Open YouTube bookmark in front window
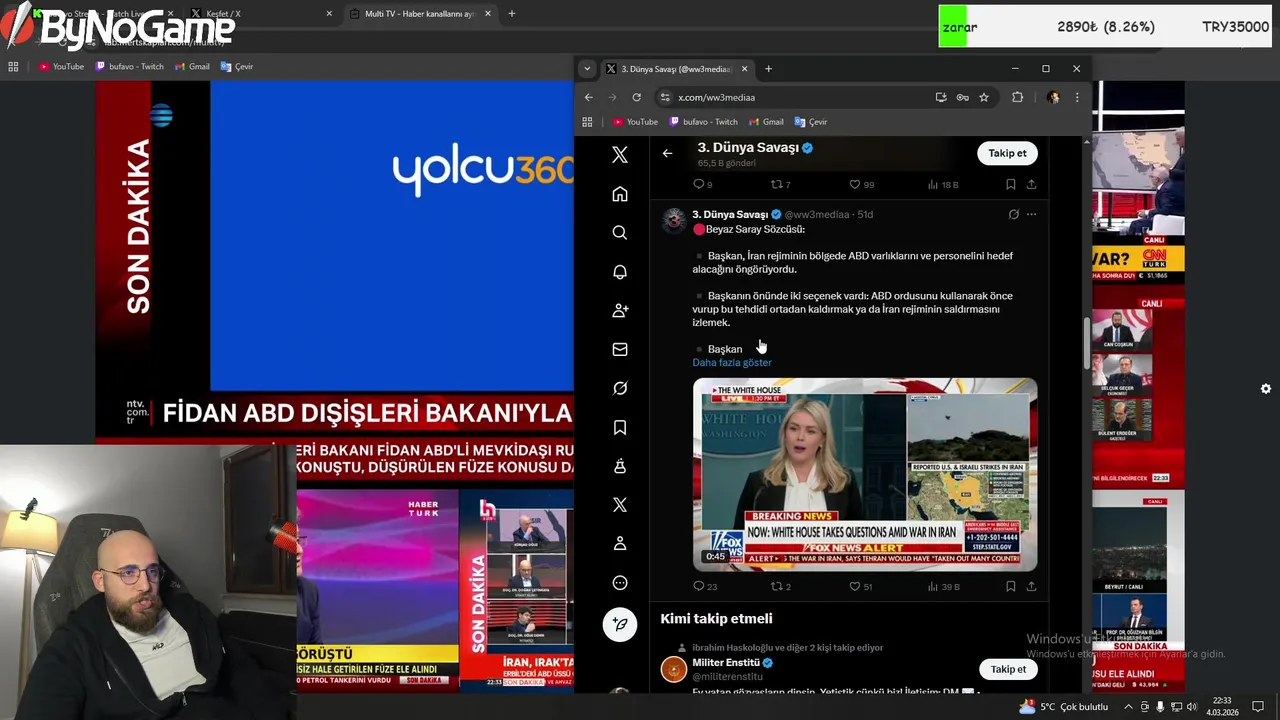Screen dimensions: 1280x720 [x=635, y=122]
